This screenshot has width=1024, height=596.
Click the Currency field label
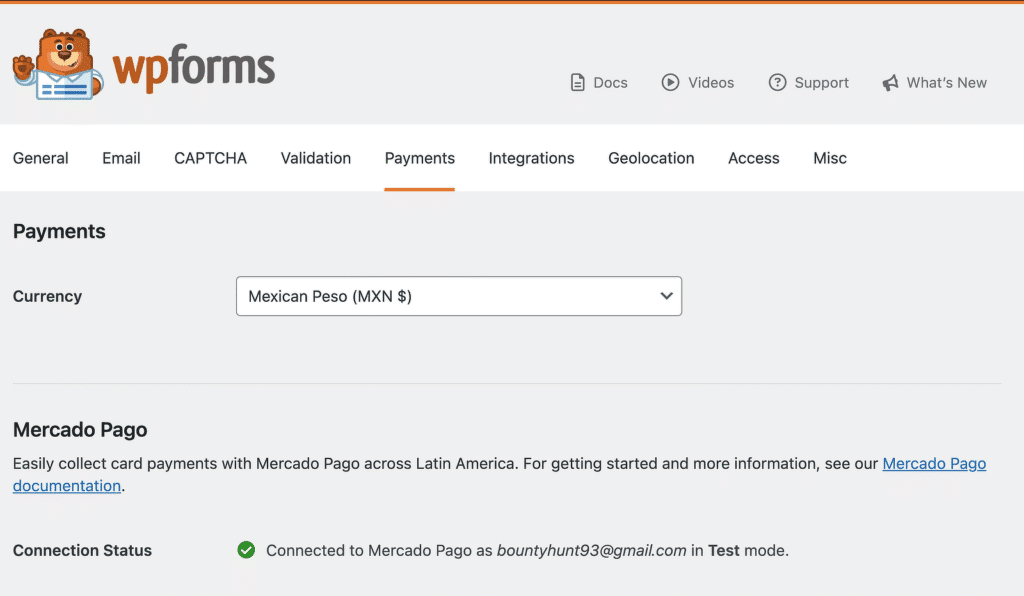click(x=48, y=296)
